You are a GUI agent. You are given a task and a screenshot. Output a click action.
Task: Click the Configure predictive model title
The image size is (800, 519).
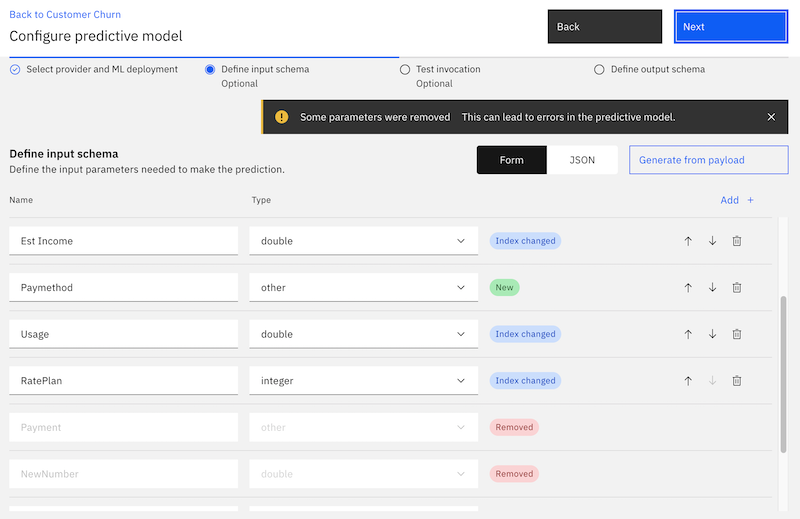tap(96, 36)
